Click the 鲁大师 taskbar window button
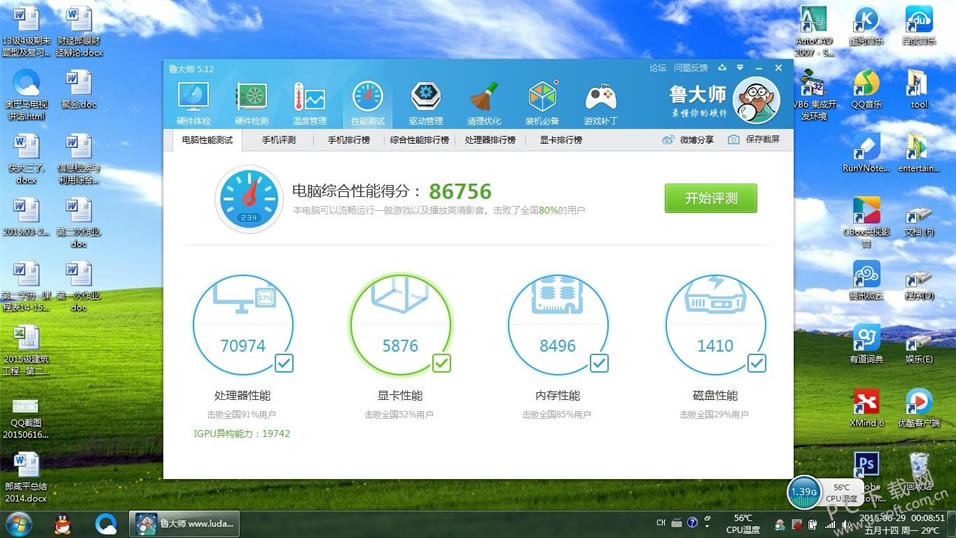The height and width of the screenshot is (538, 956). pyautogui.click(x=185, y=524)
